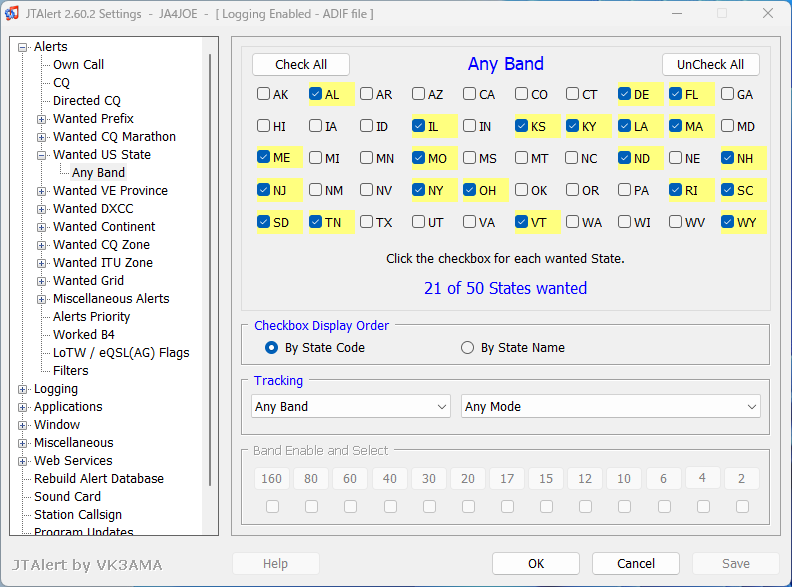Click the 160 band button
792x587 pixels.
click(x=272, y=478)
